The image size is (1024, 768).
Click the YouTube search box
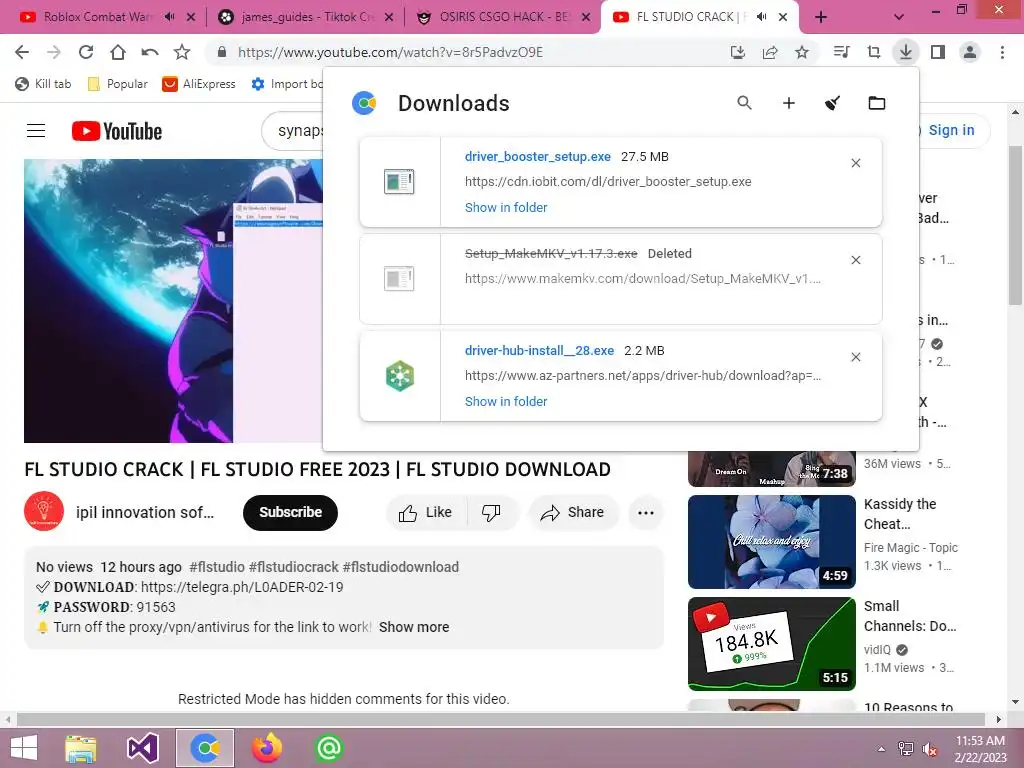pyautogui.click(x=294, y=131)
